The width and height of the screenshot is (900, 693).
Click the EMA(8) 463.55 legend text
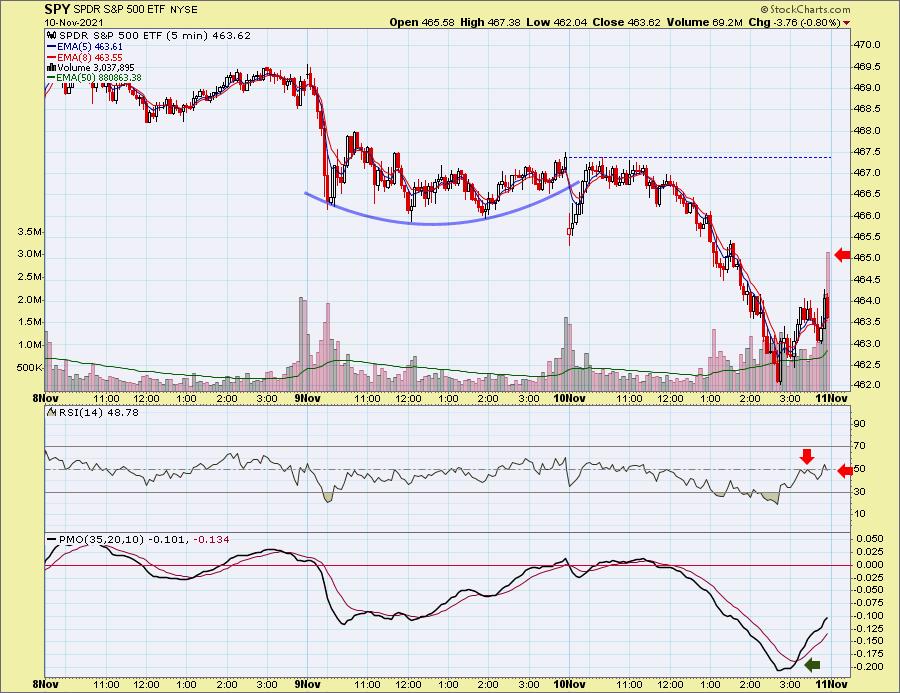tap(90, 57)
